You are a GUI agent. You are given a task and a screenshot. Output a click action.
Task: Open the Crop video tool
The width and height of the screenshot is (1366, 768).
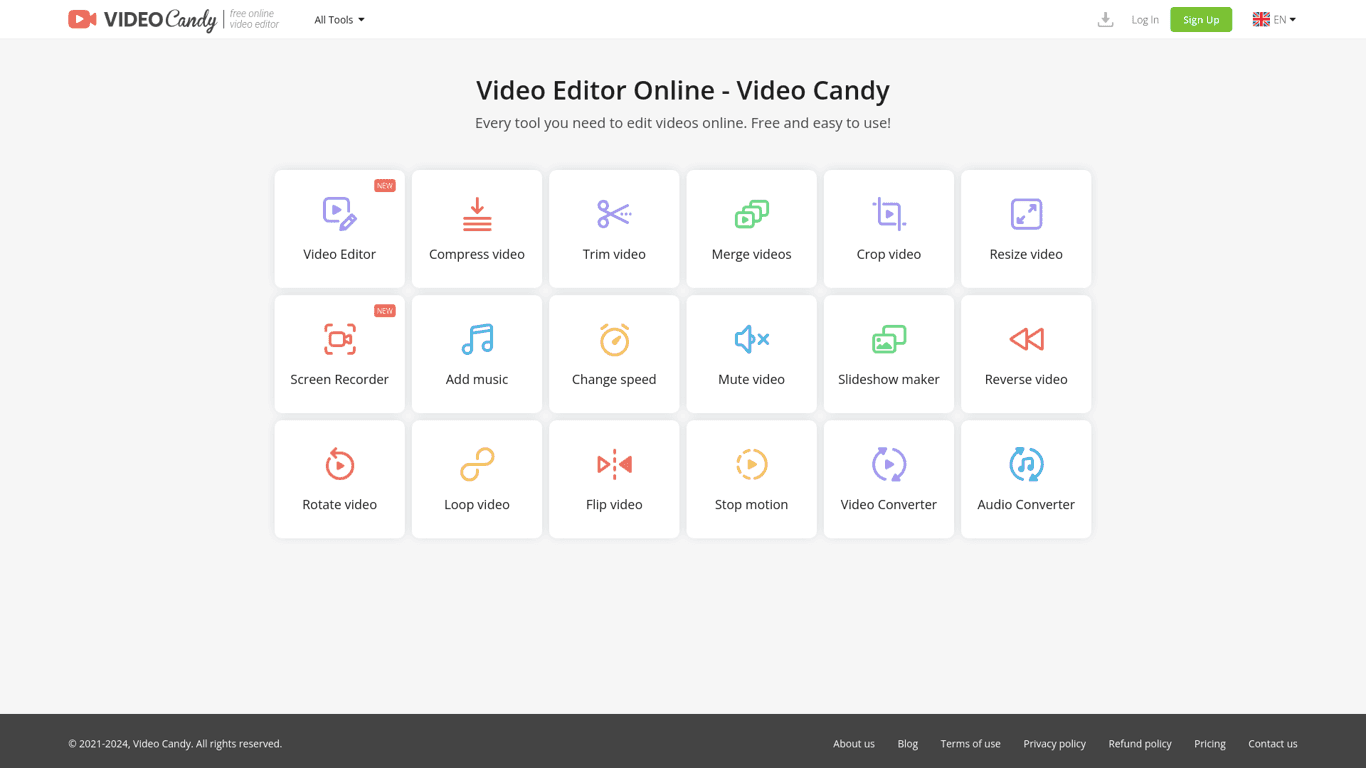888,228
